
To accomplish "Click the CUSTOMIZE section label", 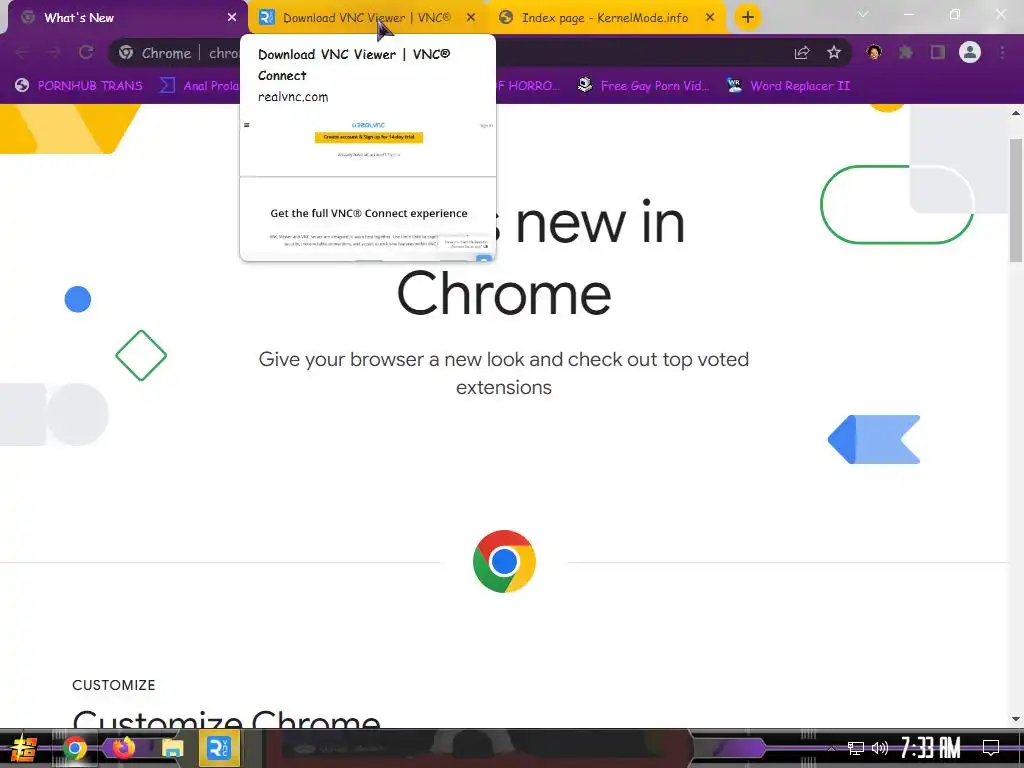I will click(114, 685).
